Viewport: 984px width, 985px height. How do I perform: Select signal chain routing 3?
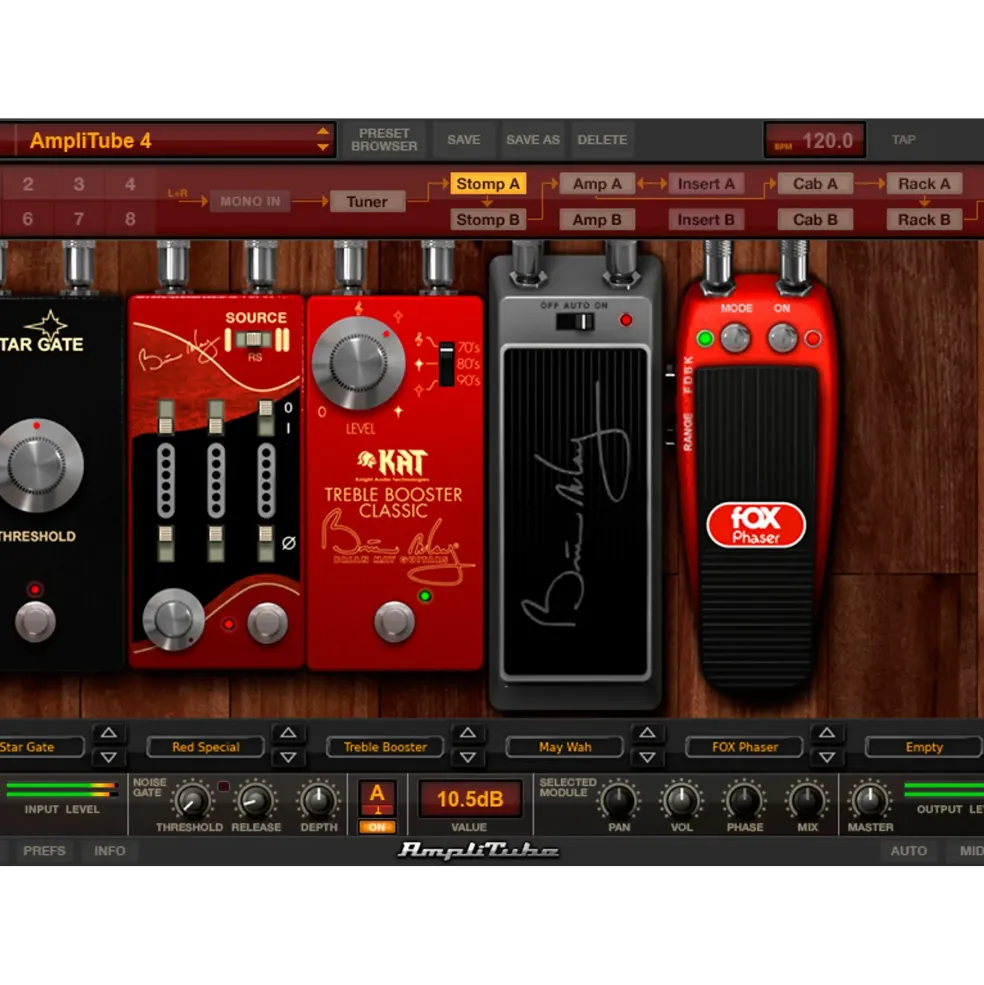(x=79, y=184)
